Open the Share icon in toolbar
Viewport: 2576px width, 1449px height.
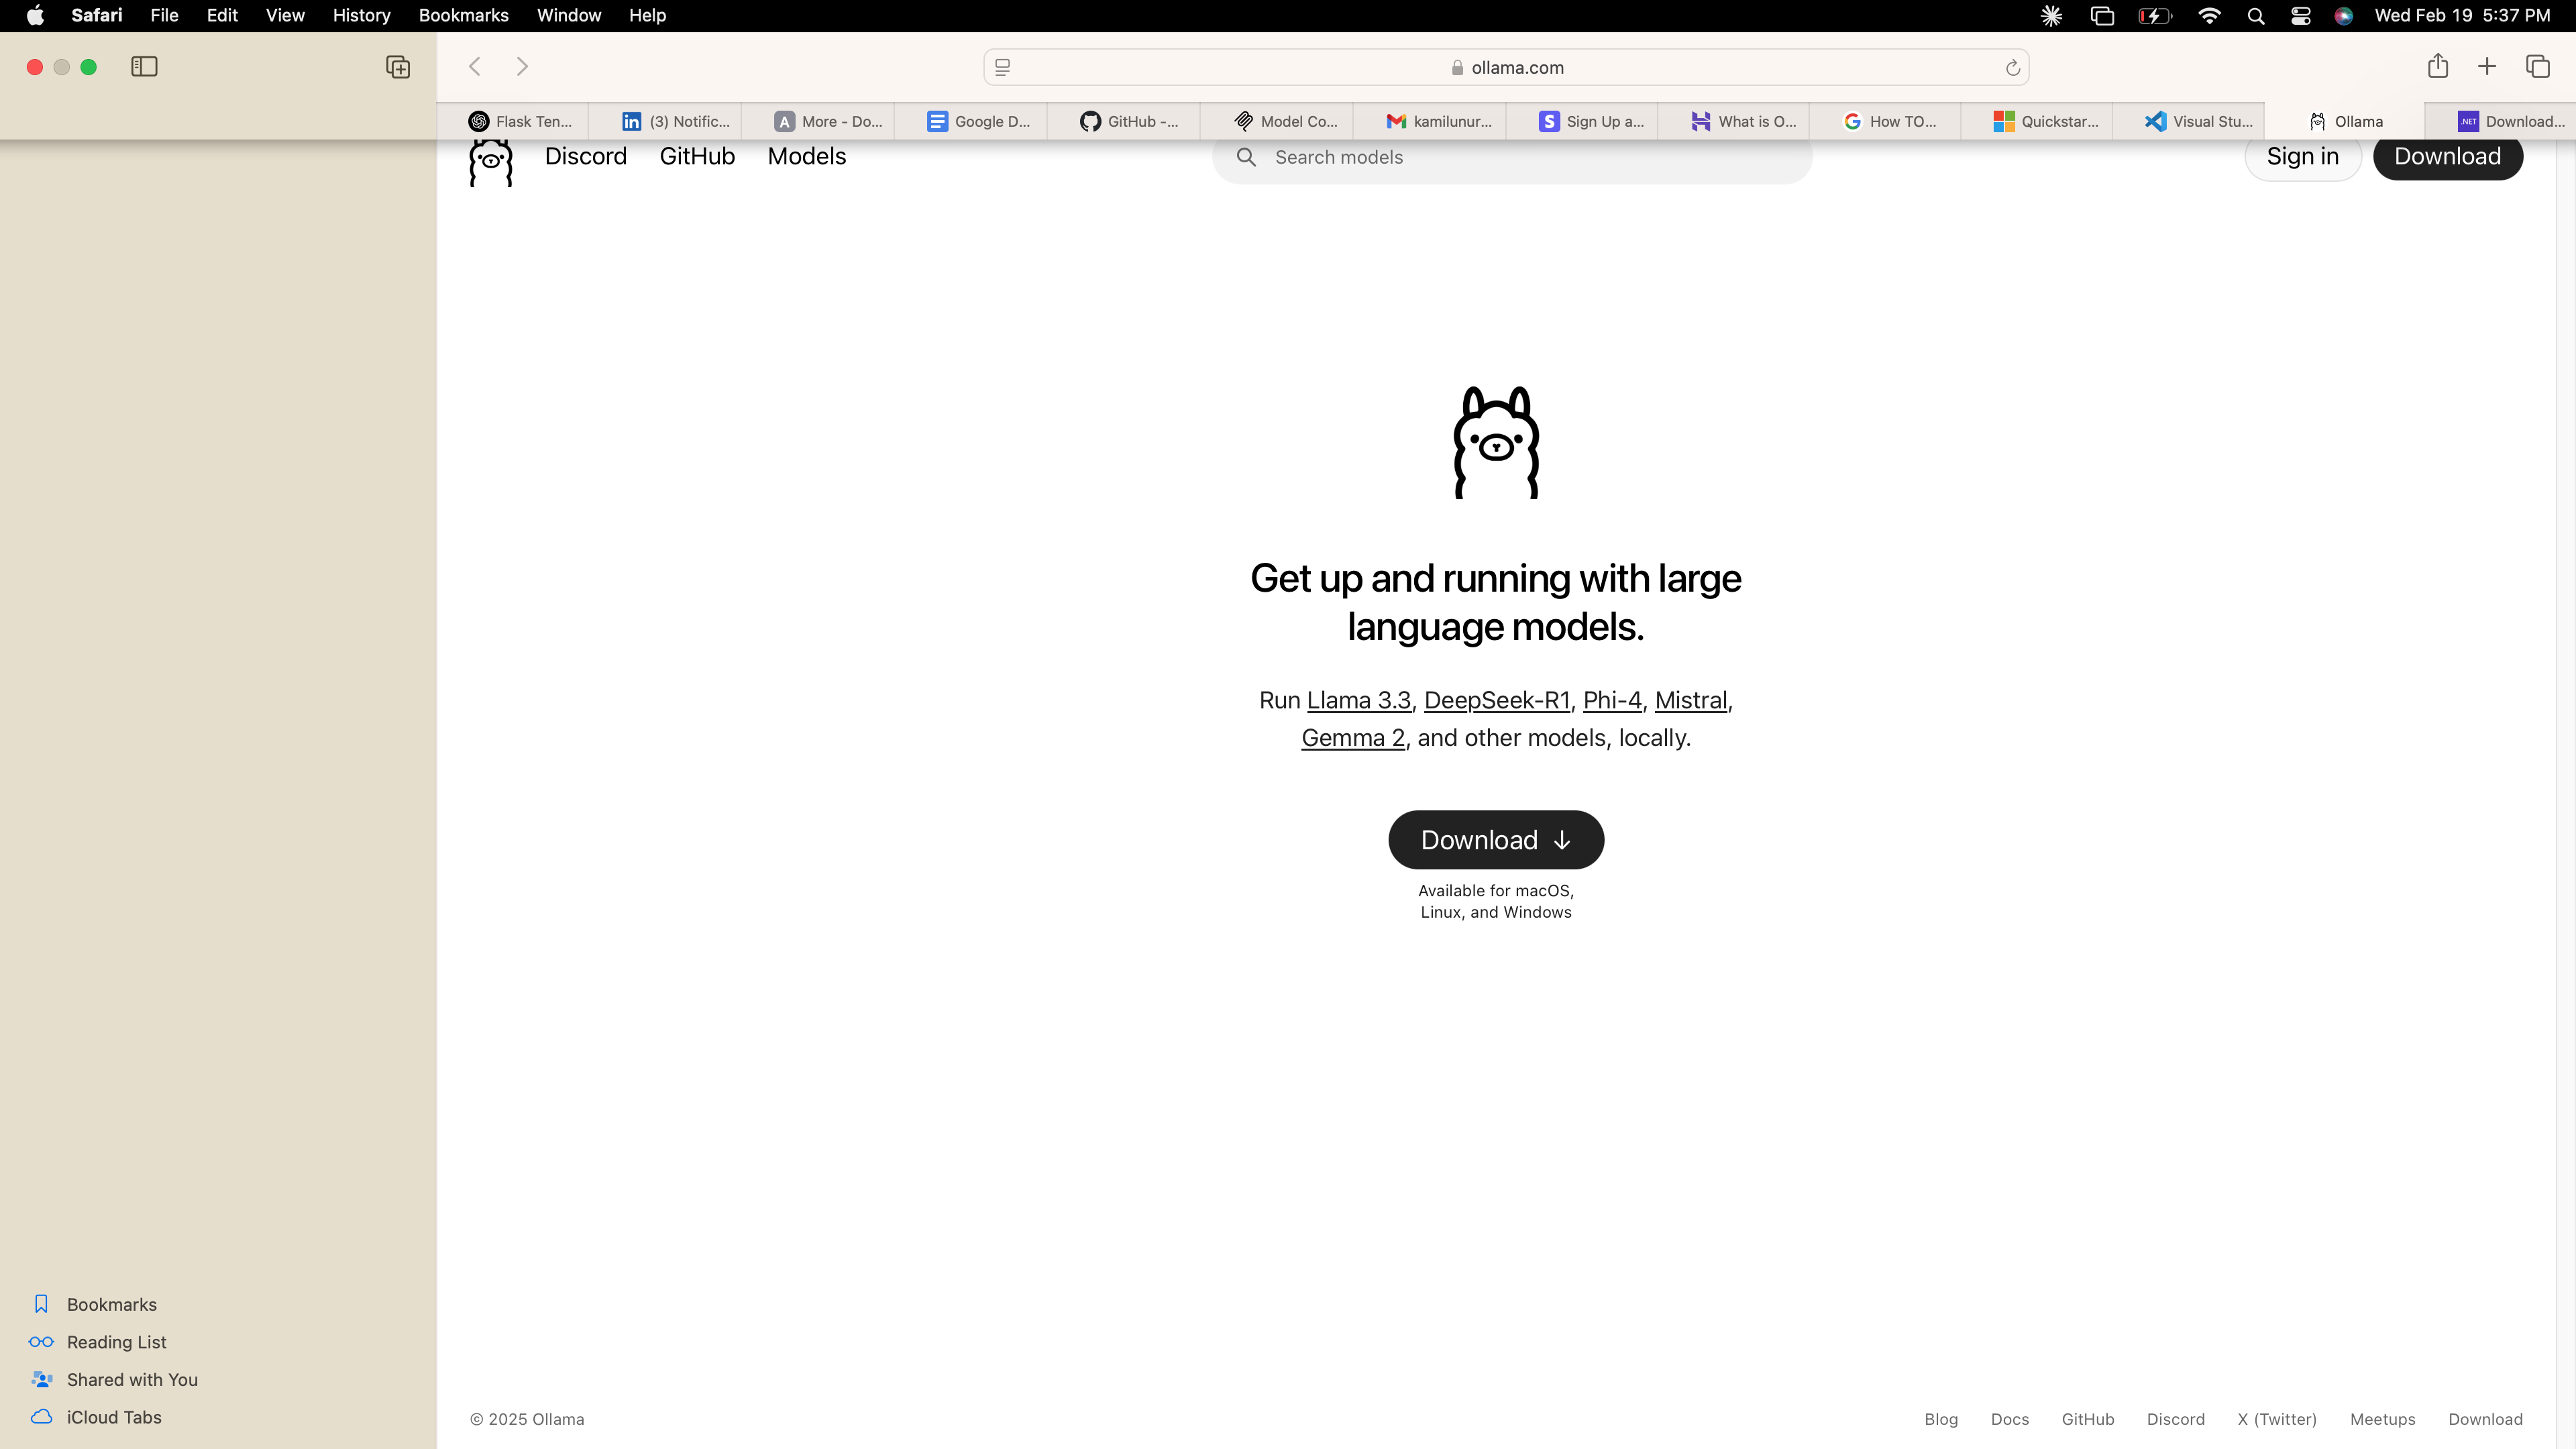click(2438, 66)
